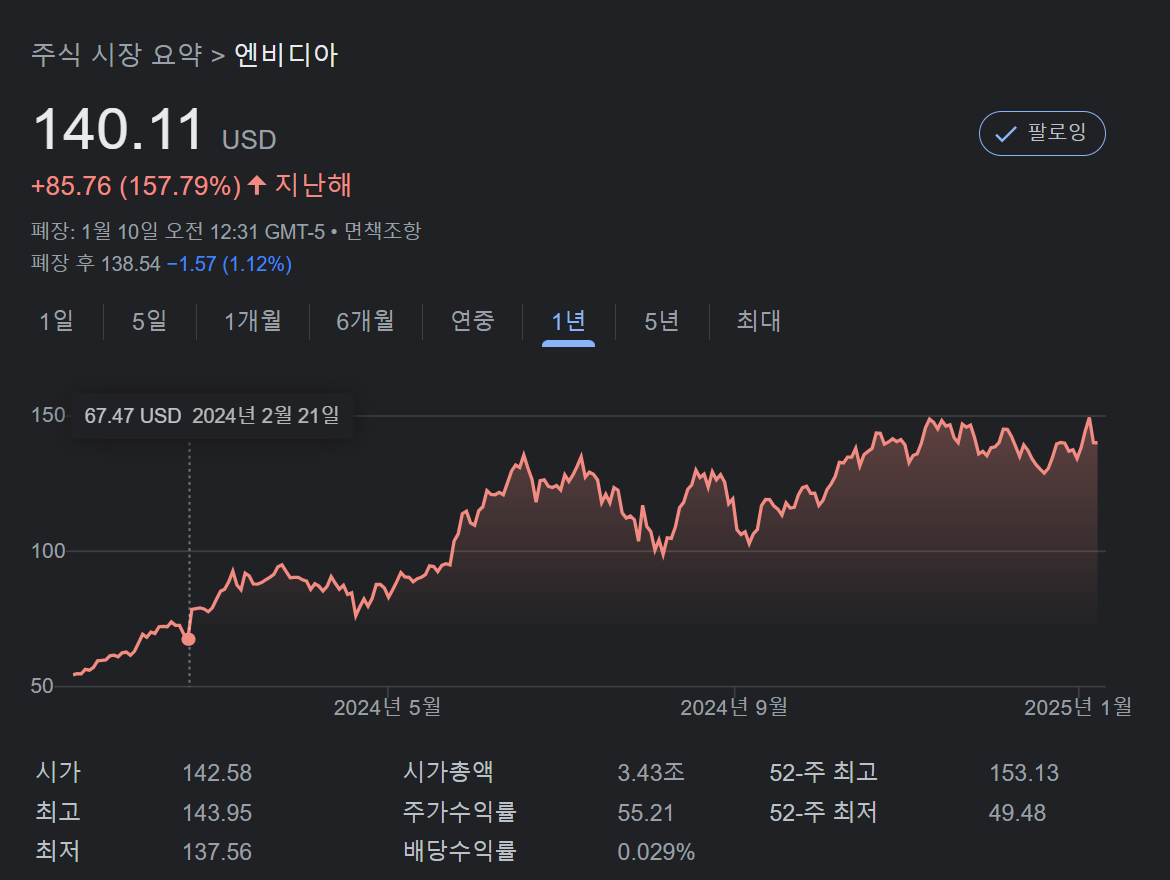
Task: Click the 52-주 최저 label
Action: (823, 812)
